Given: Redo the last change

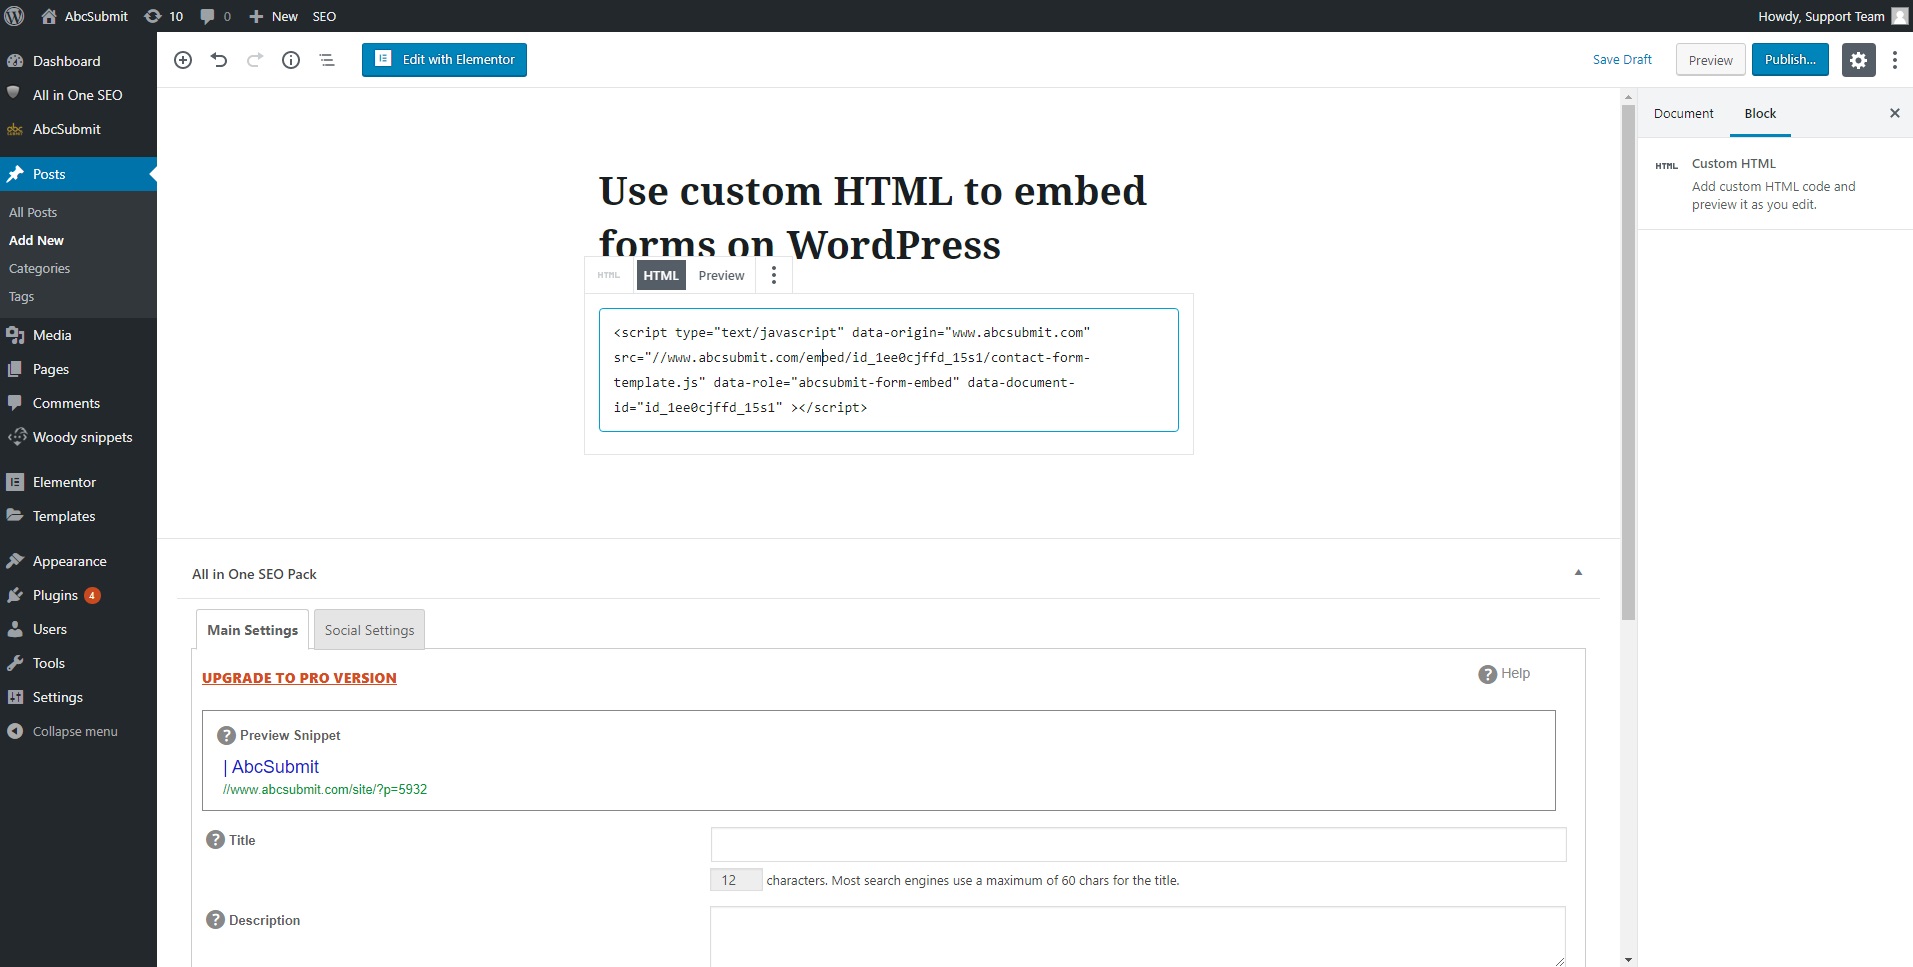Looking at the screenshot, I should 254,60.
